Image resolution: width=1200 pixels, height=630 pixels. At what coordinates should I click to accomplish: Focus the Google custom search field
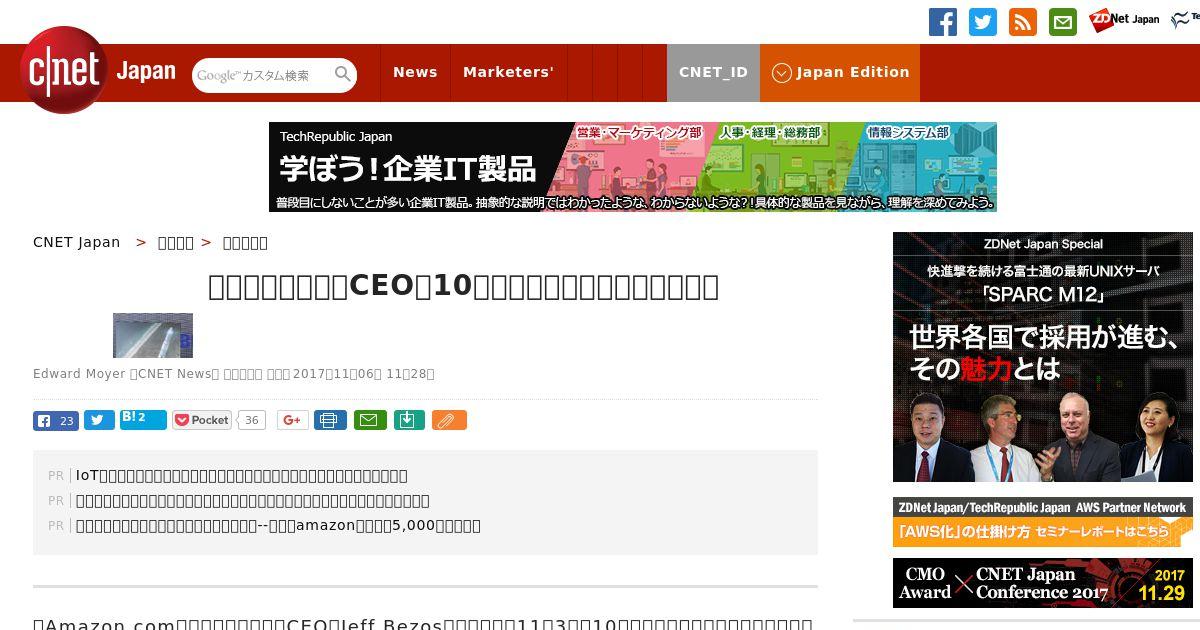[x=263, y=75]
